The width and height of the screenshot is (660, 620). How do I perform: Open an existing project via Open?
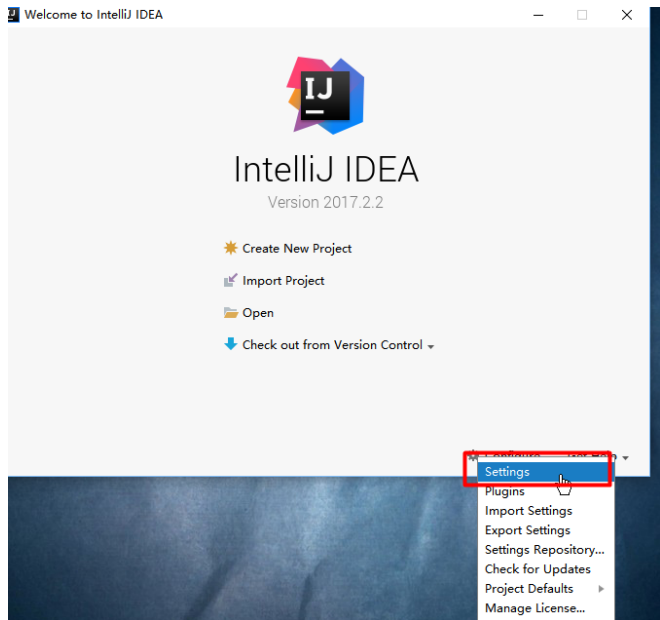click(258, 313)
